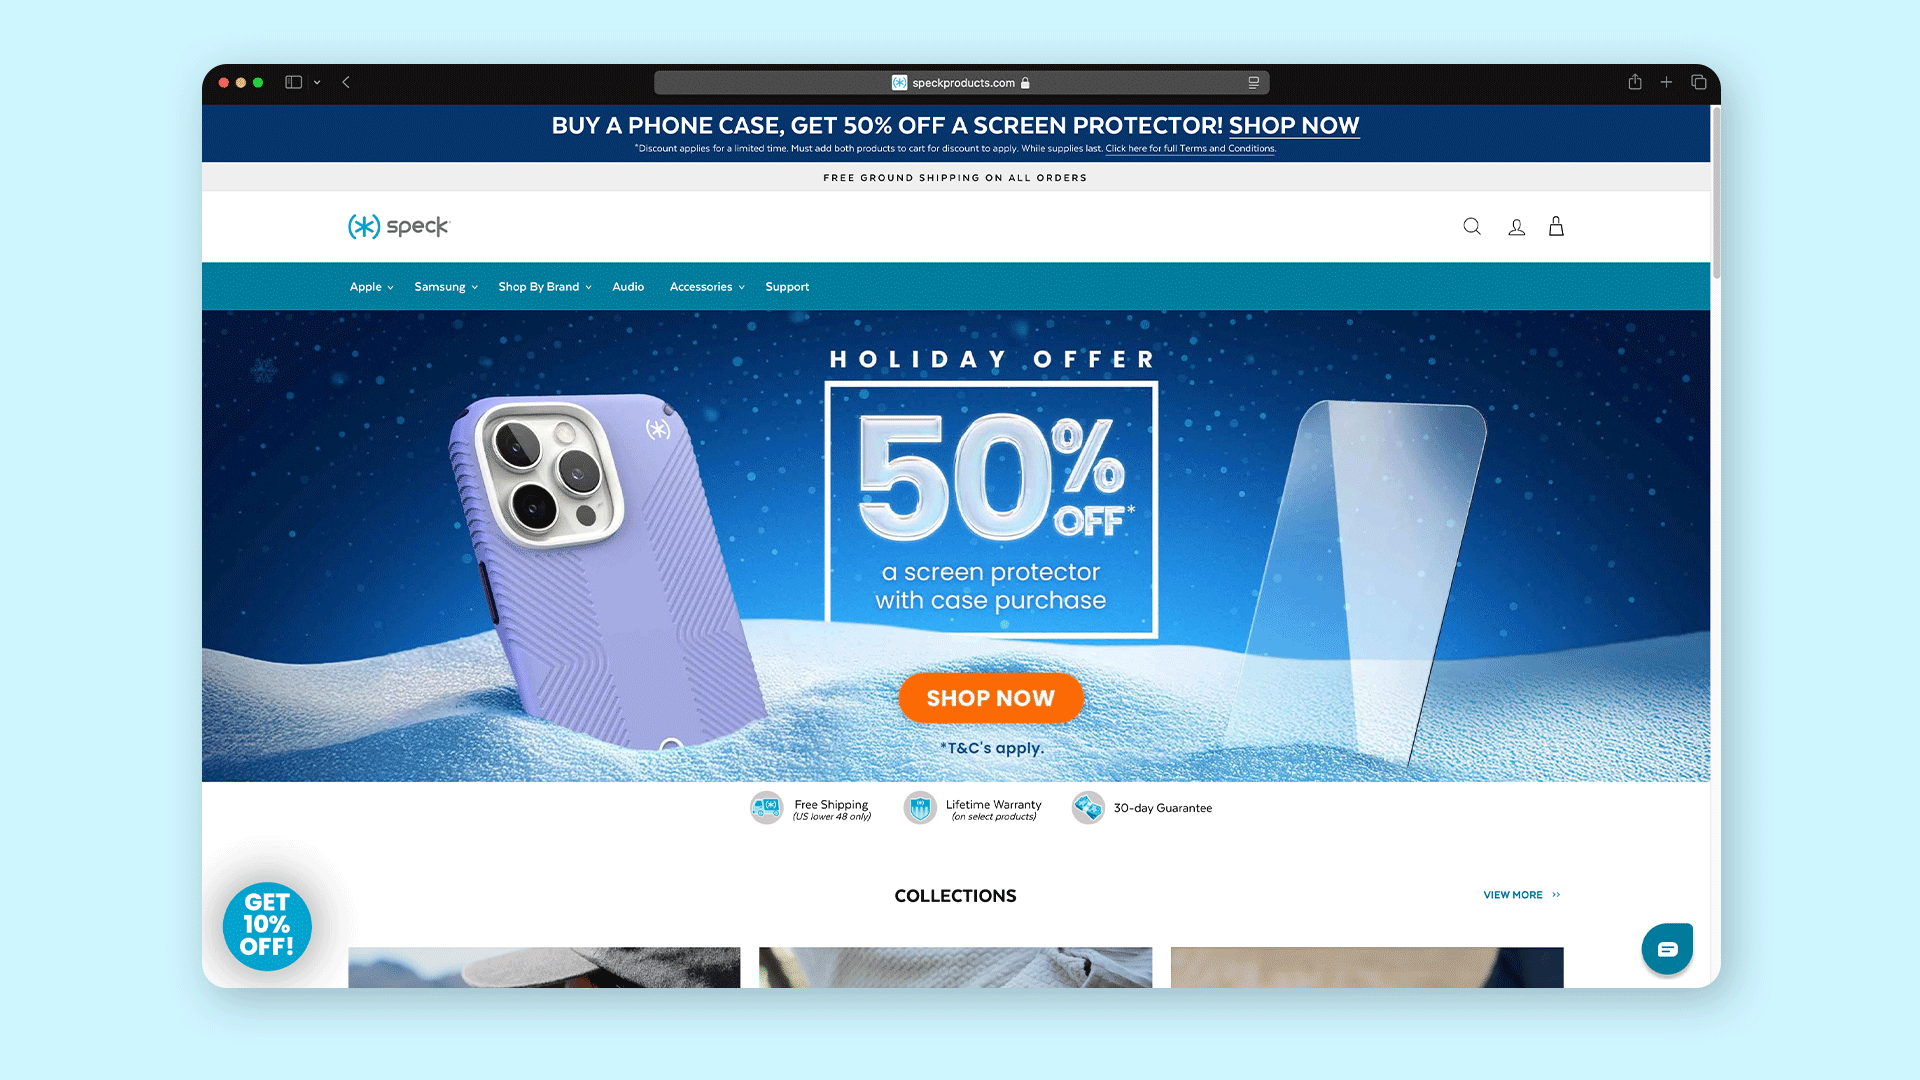Expand the Samsung menu dropdown
This screenshot has width=1920, height=1080.
click(446, 287)
